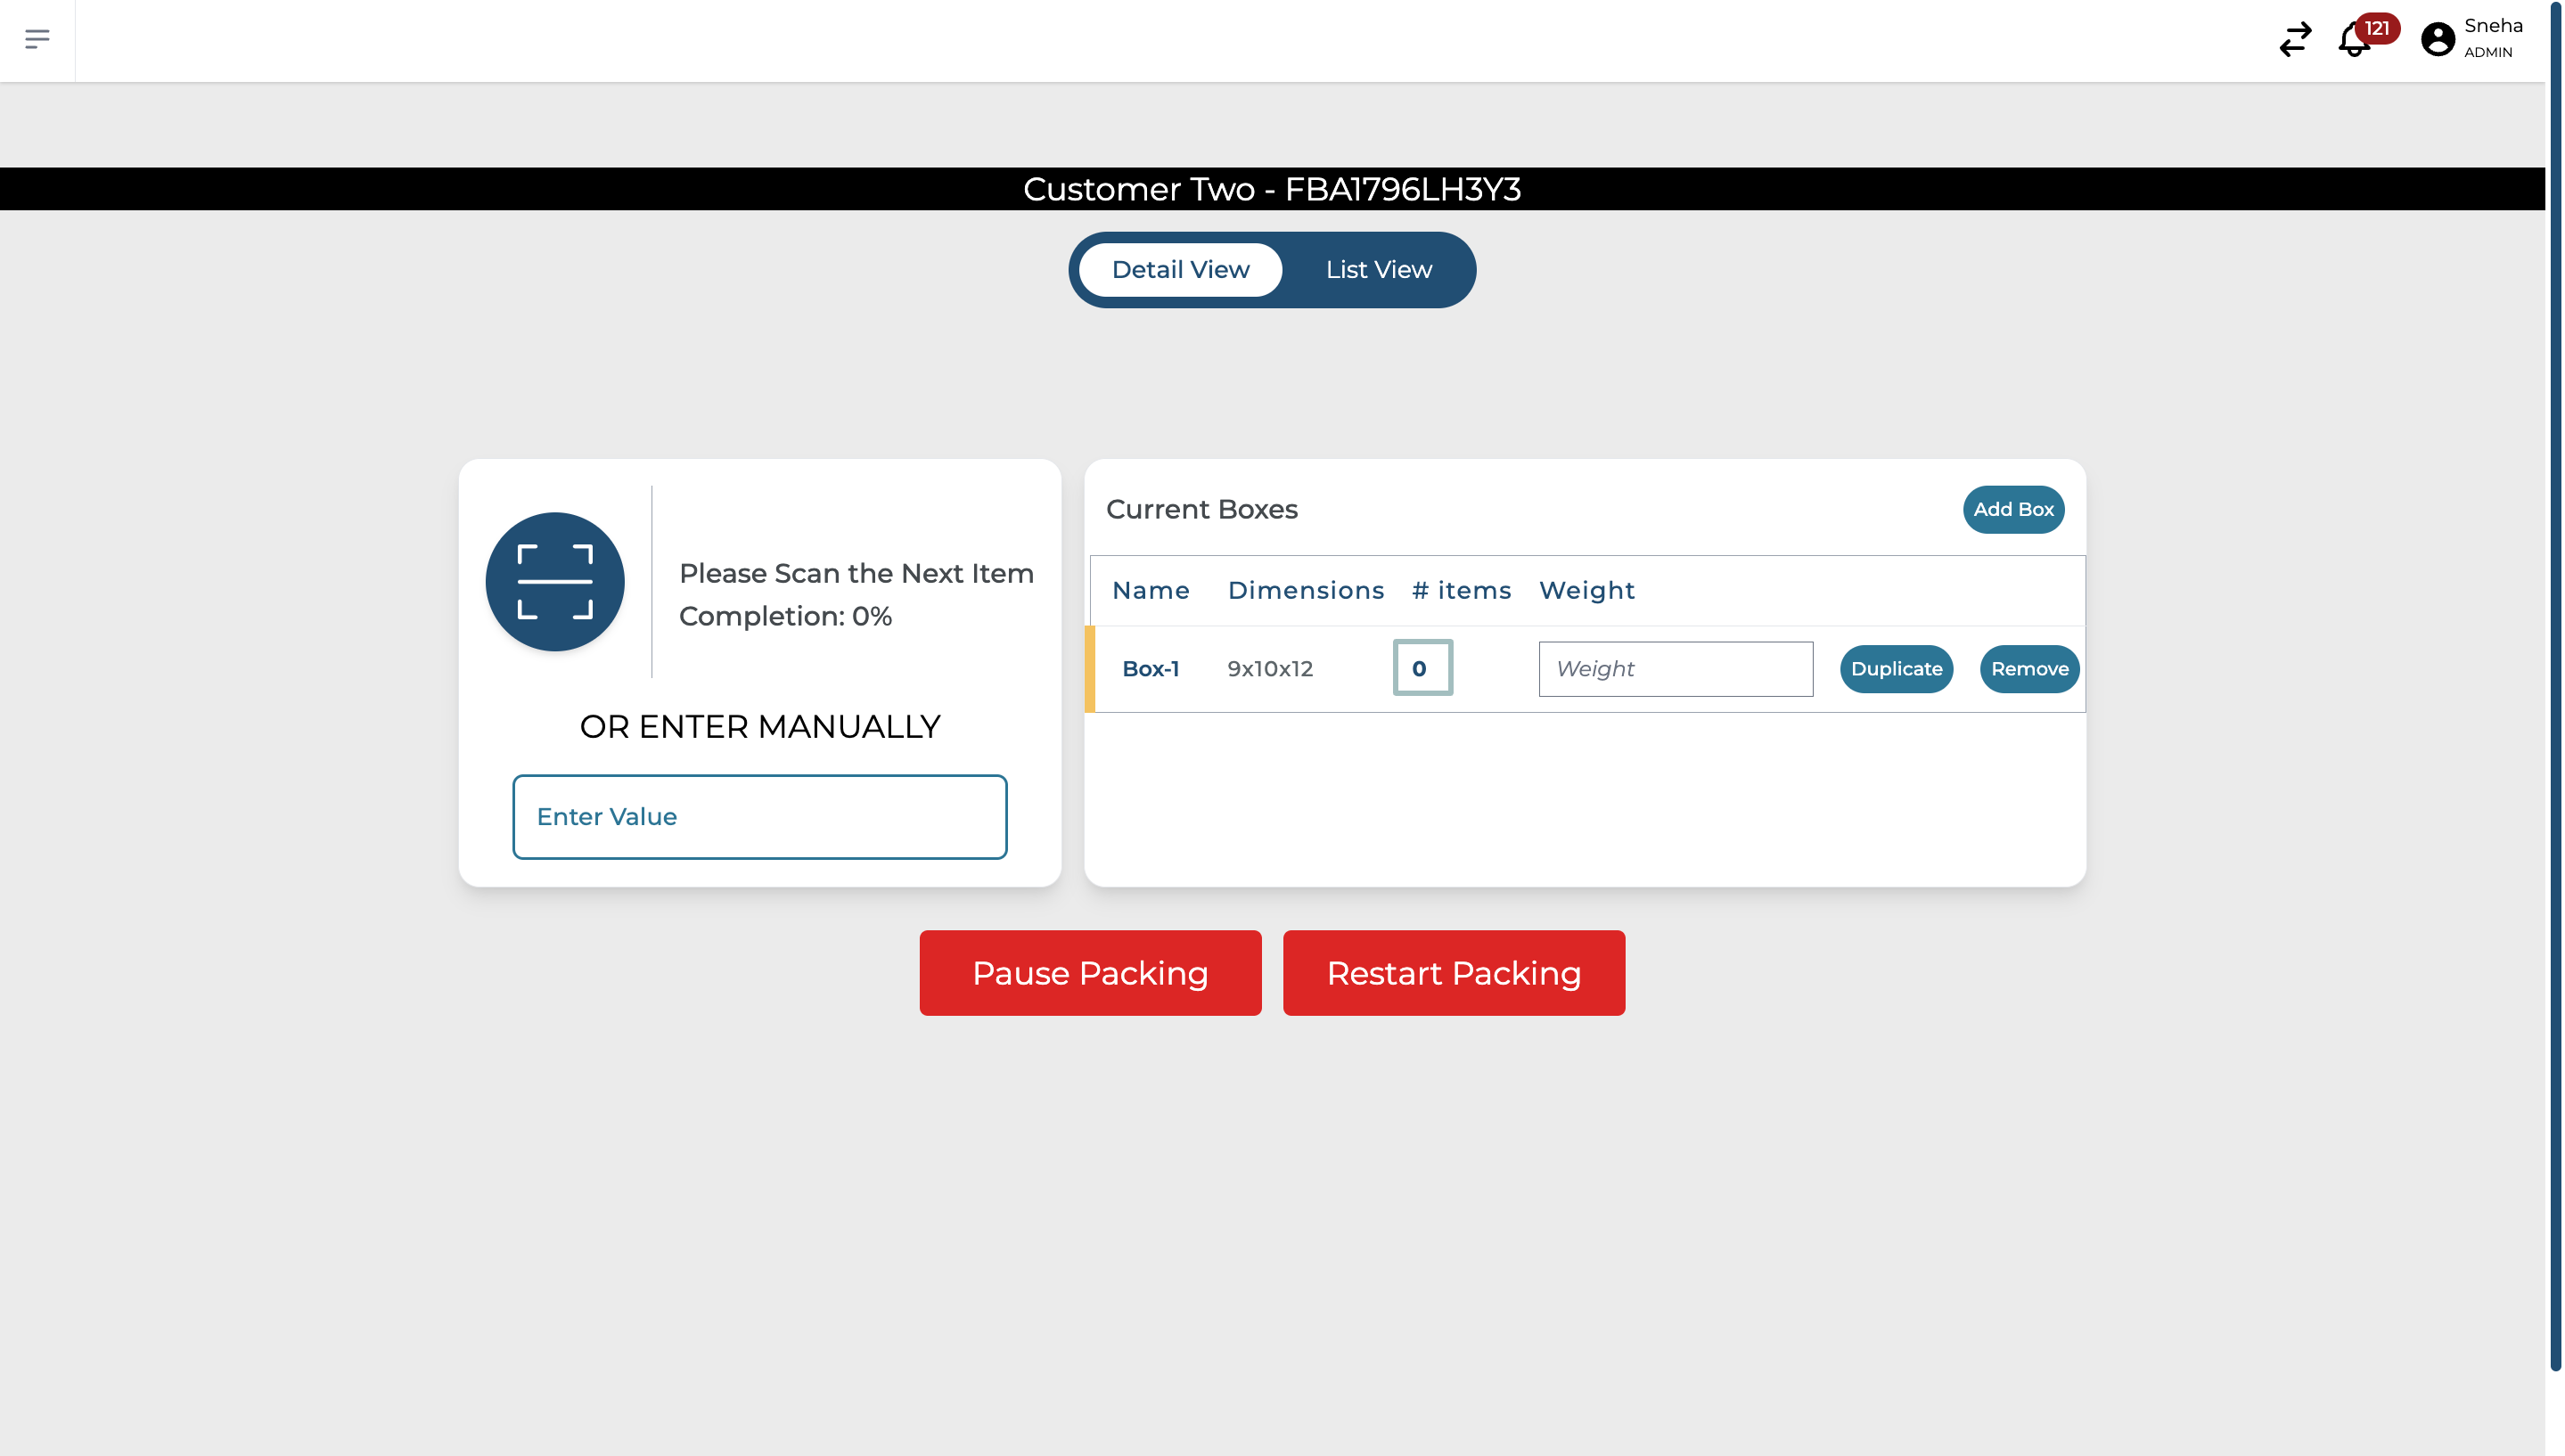The image size is (2565, 1456).
Task: Click Restart Packing
Action: [x=1453, y=973]
